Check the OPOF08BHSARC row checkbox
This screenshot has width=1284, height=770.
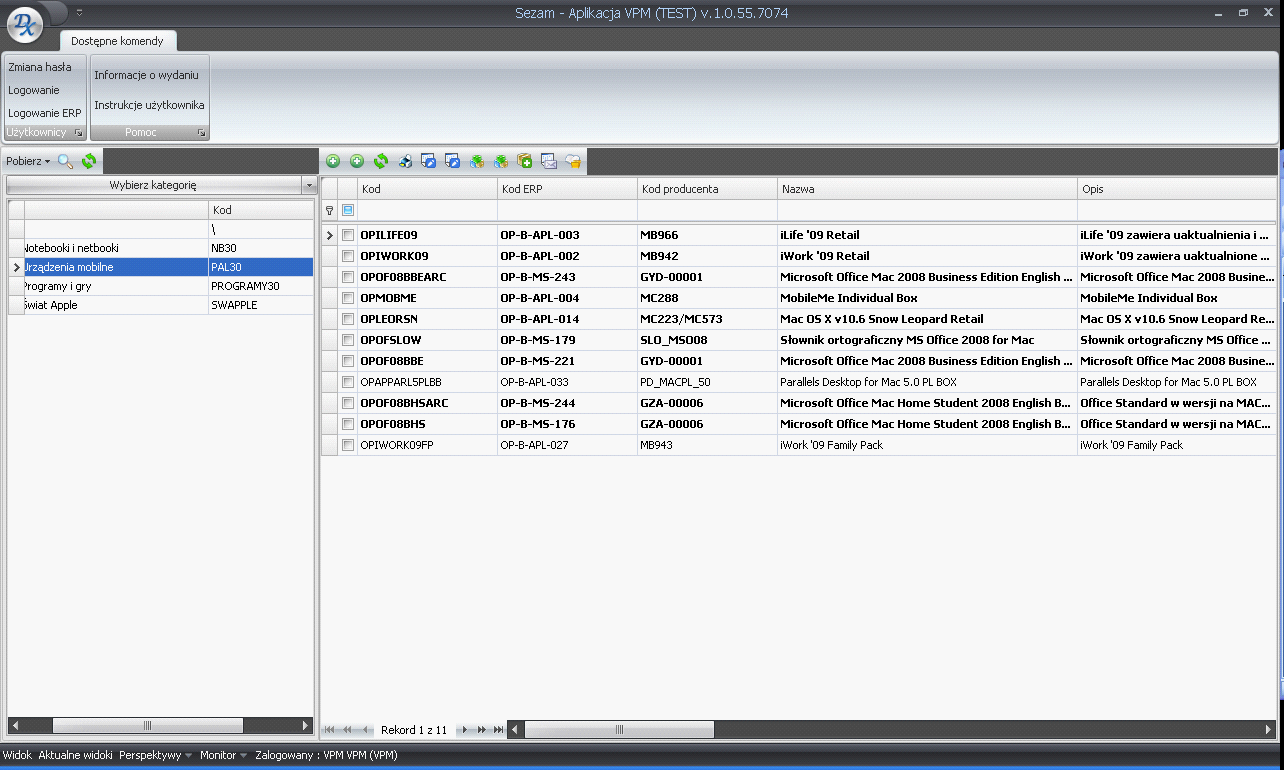348,403
